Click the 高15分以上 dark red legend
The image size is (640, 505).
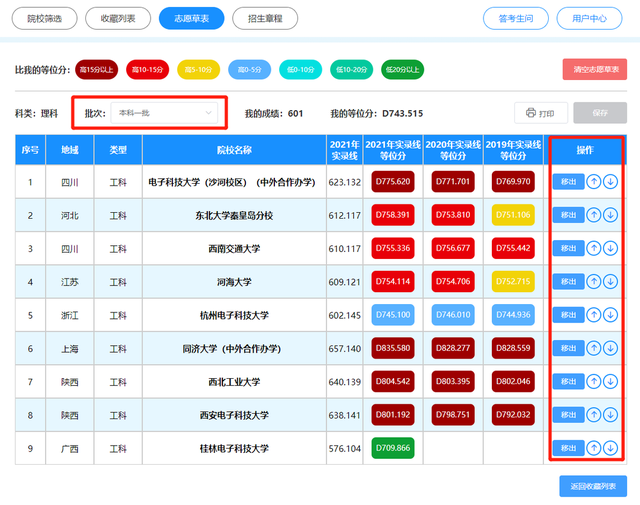(96, 69)
